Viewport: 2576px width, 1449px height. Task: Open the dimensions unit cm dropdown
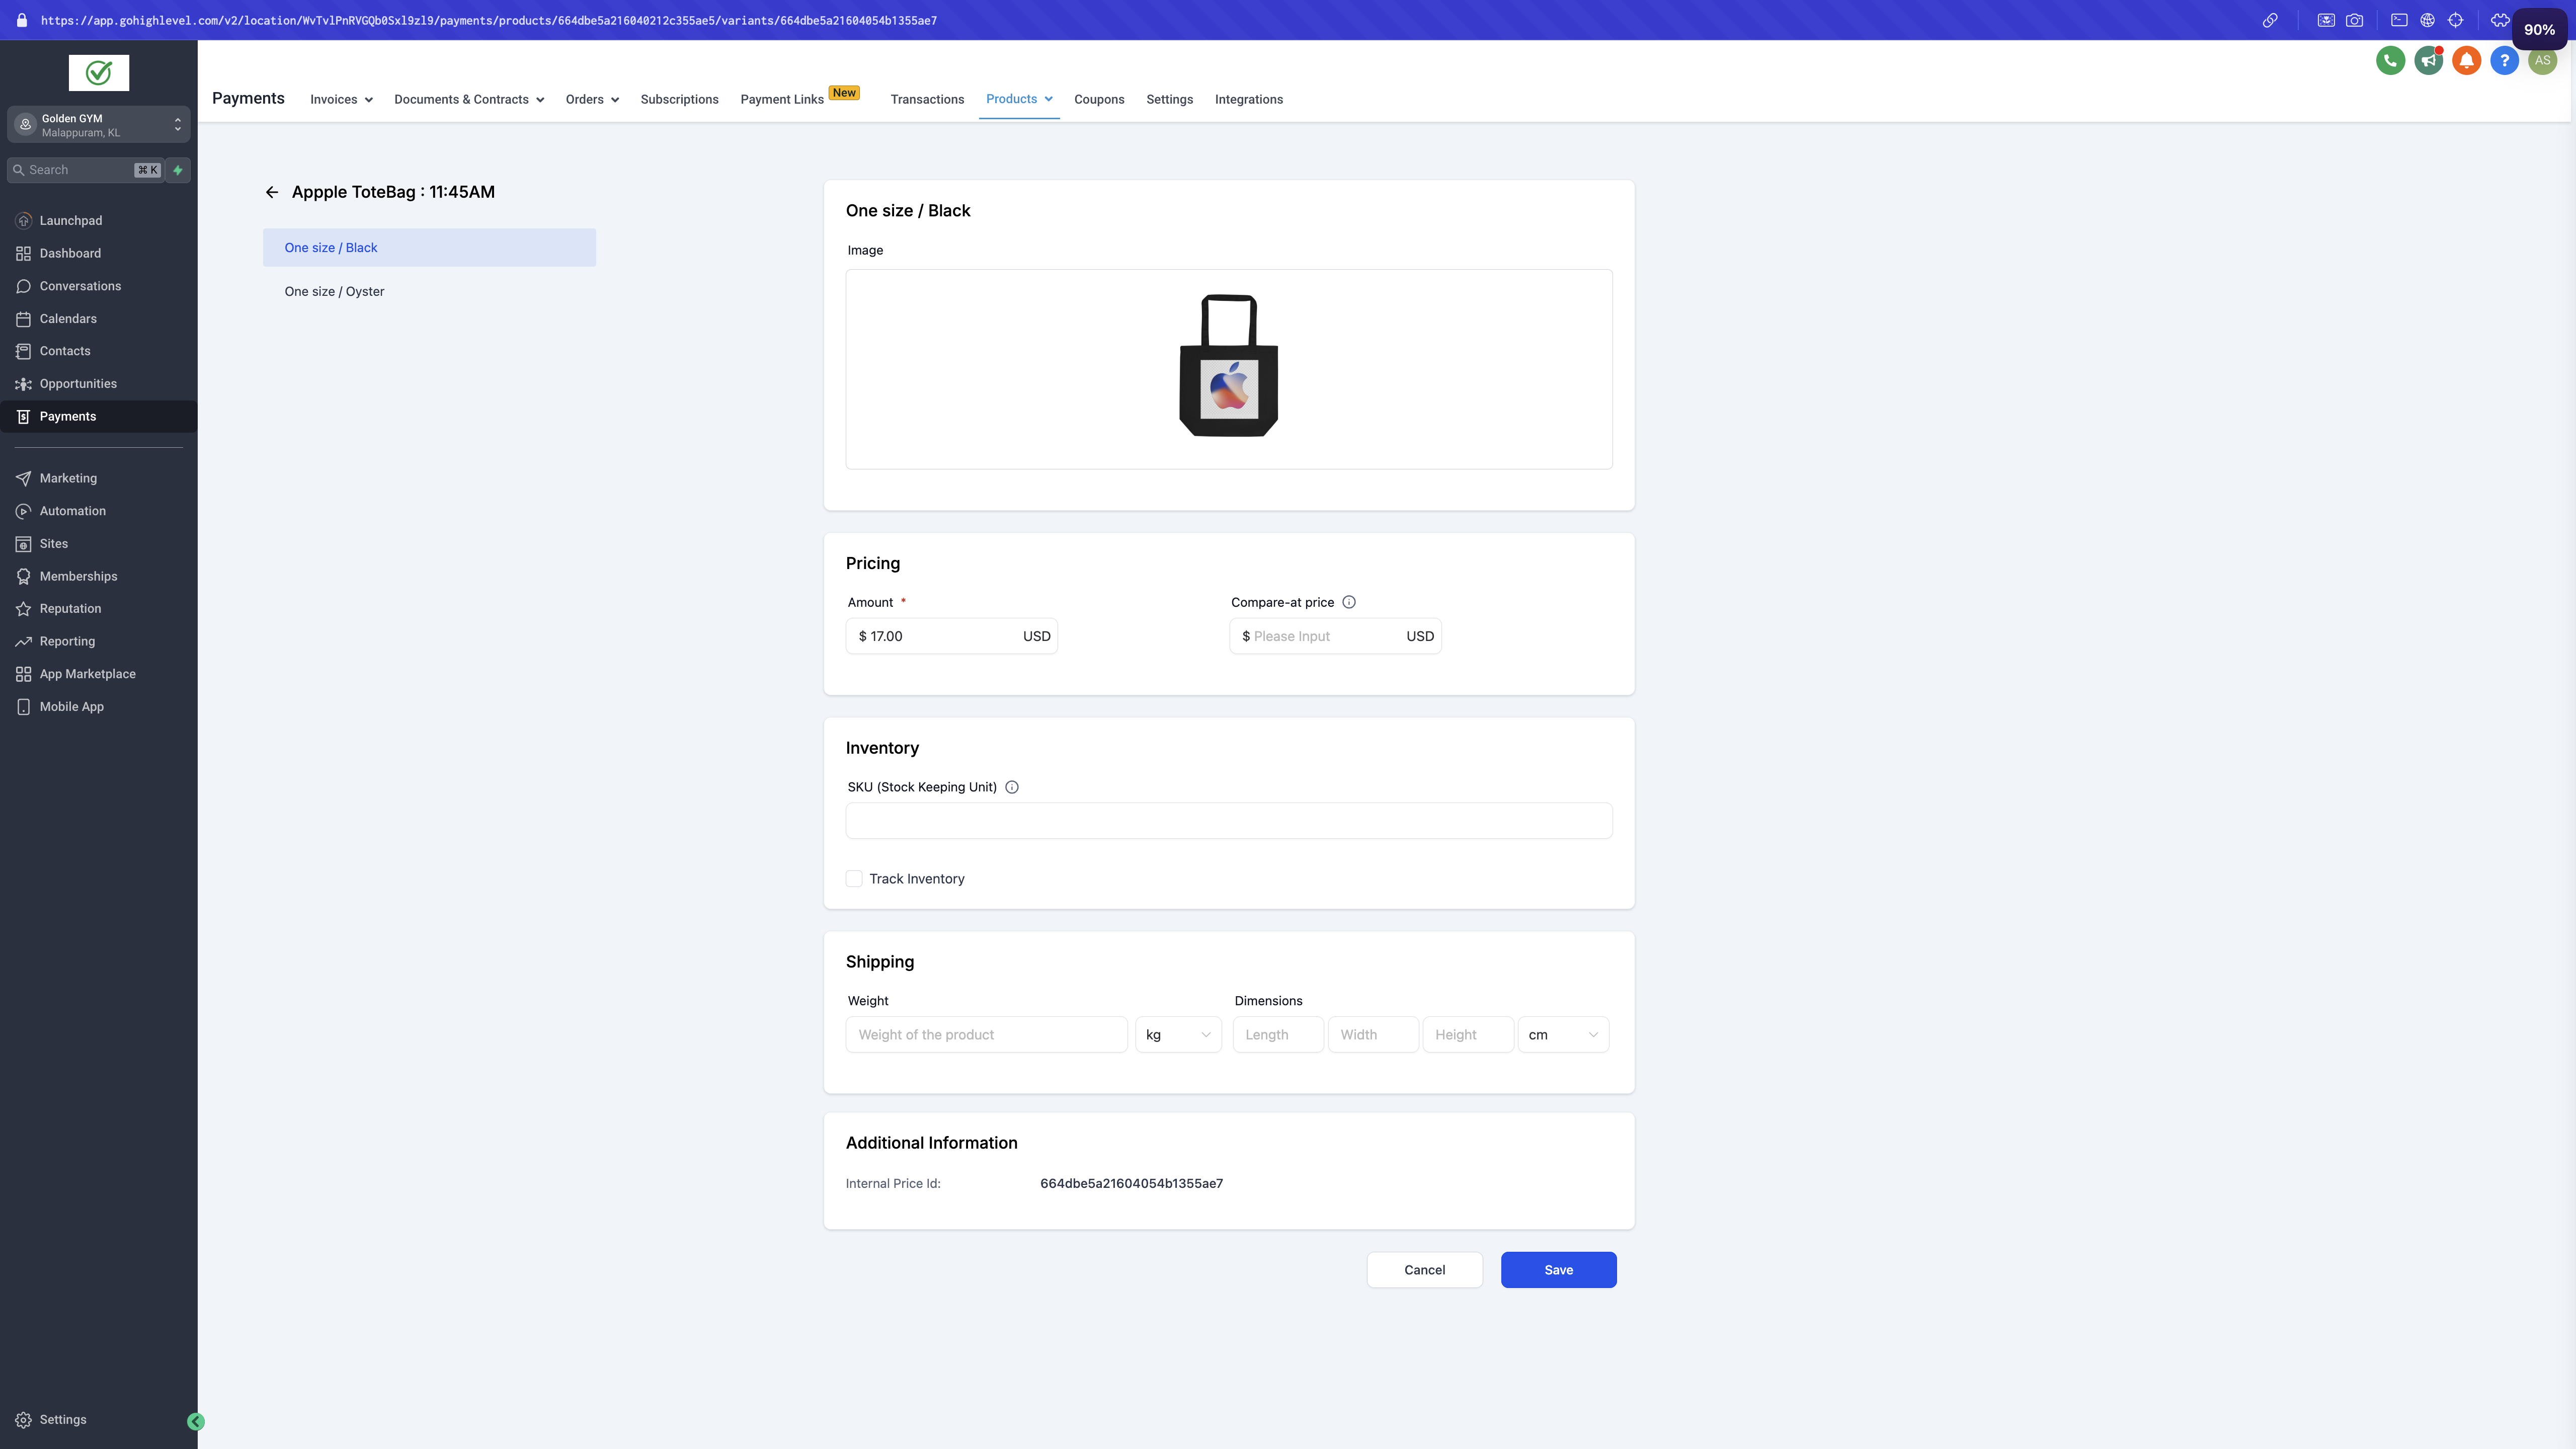coord(1563,1035)
